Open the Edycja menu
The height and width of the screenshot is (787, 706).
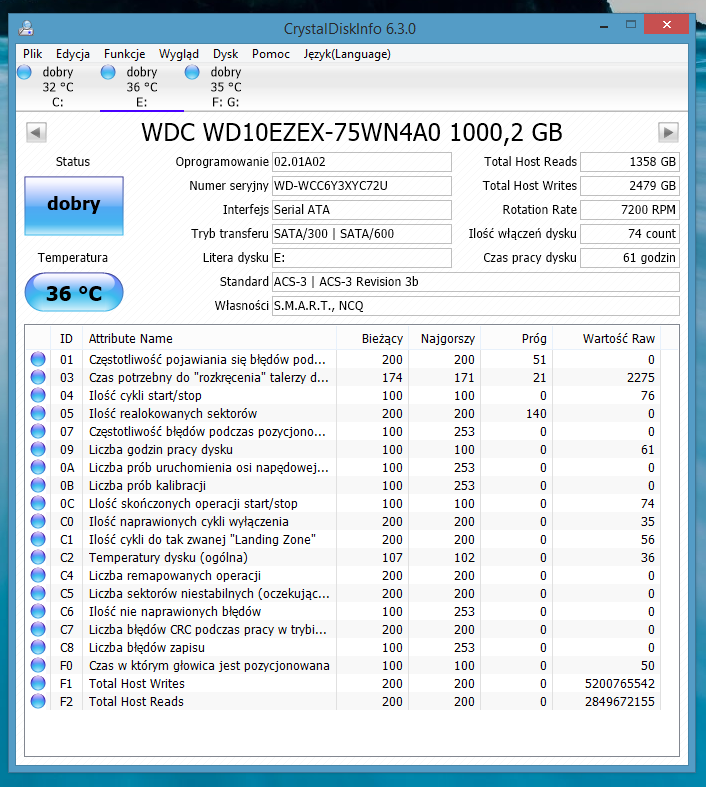pyautogui.click(x=73, y=54)
